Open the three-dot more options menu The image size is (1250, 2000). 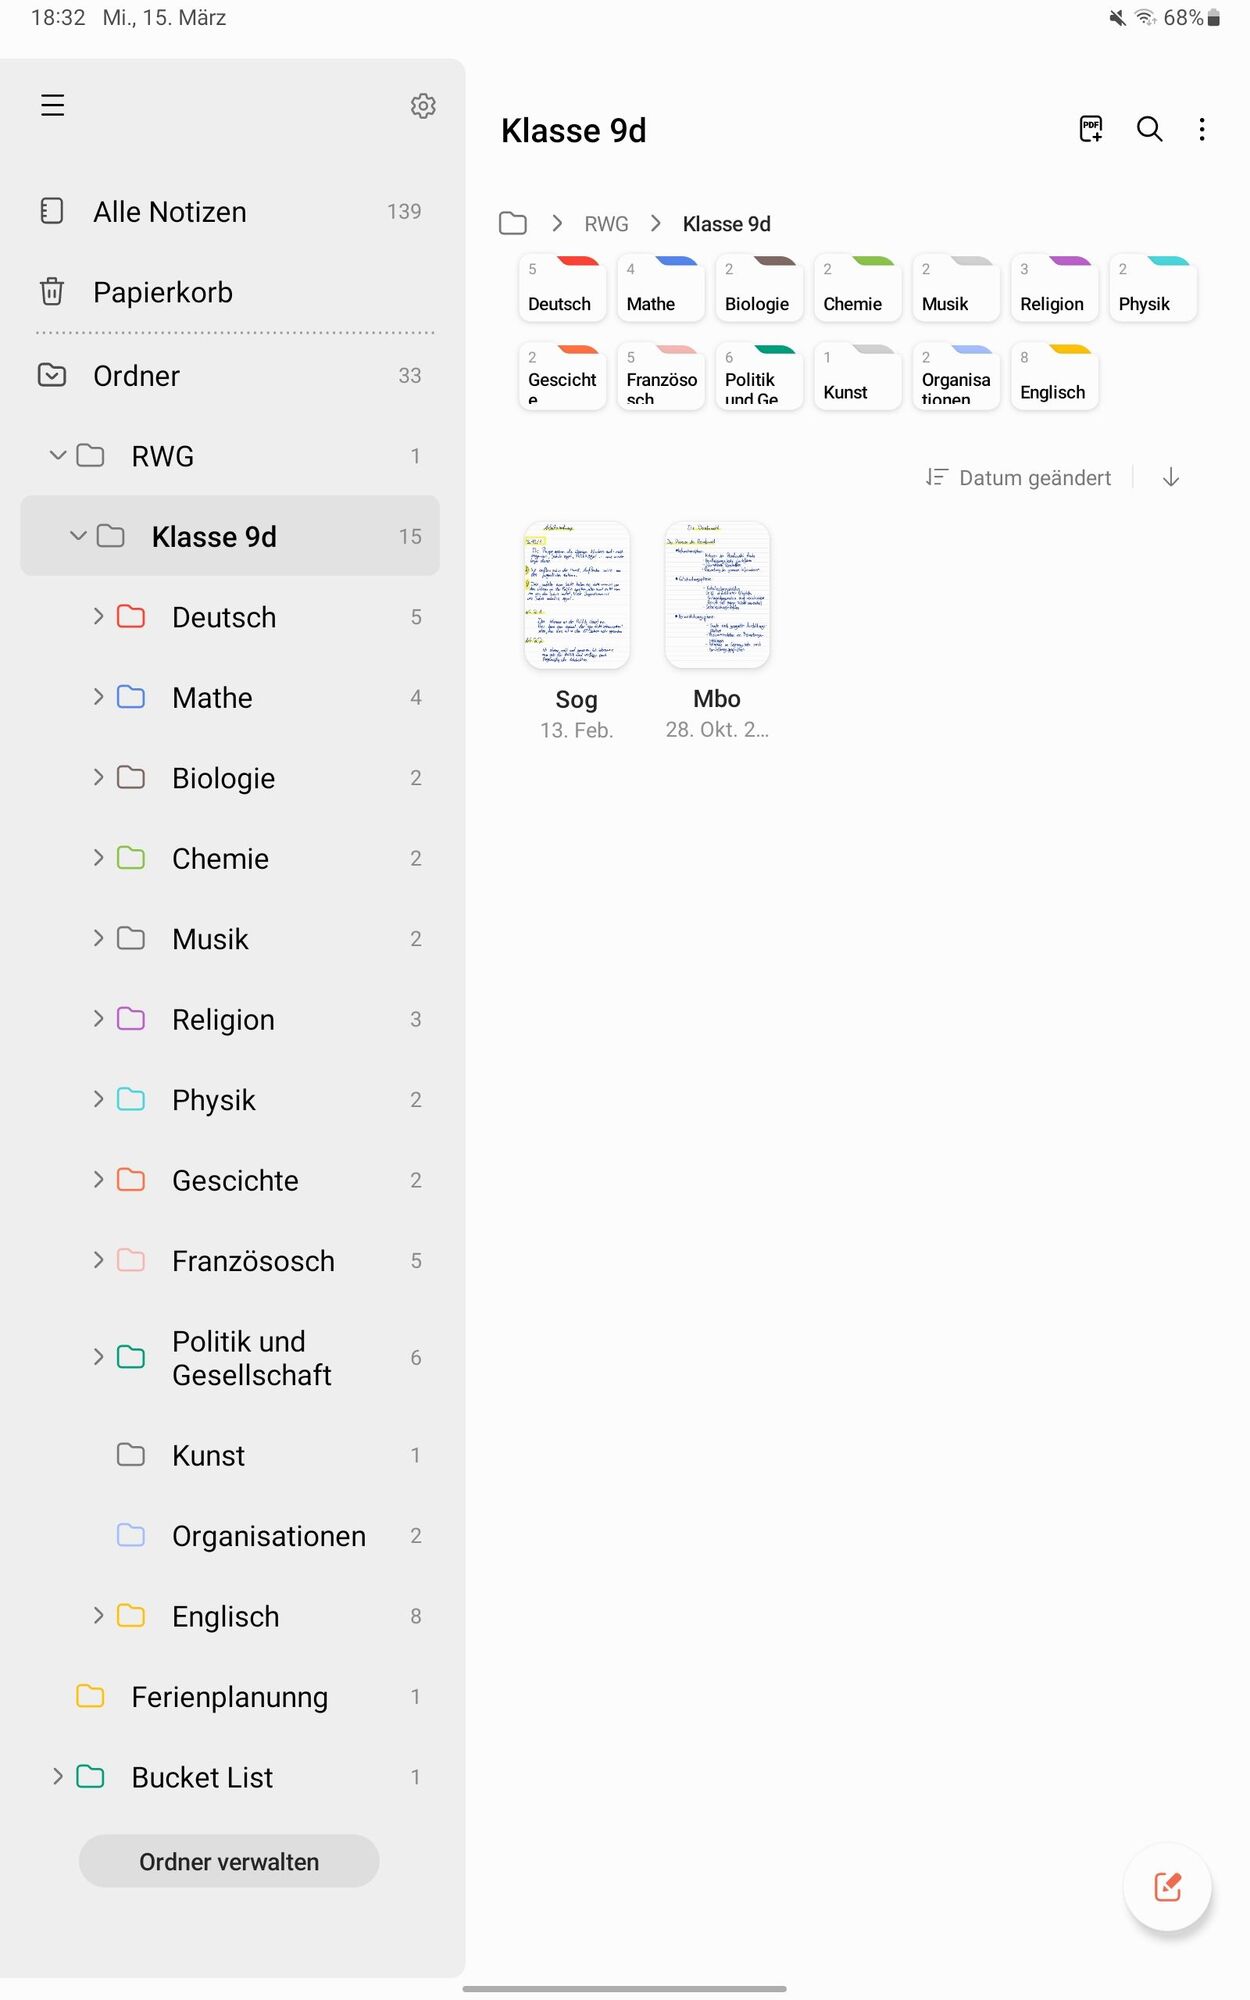(x=1201, y=129)
